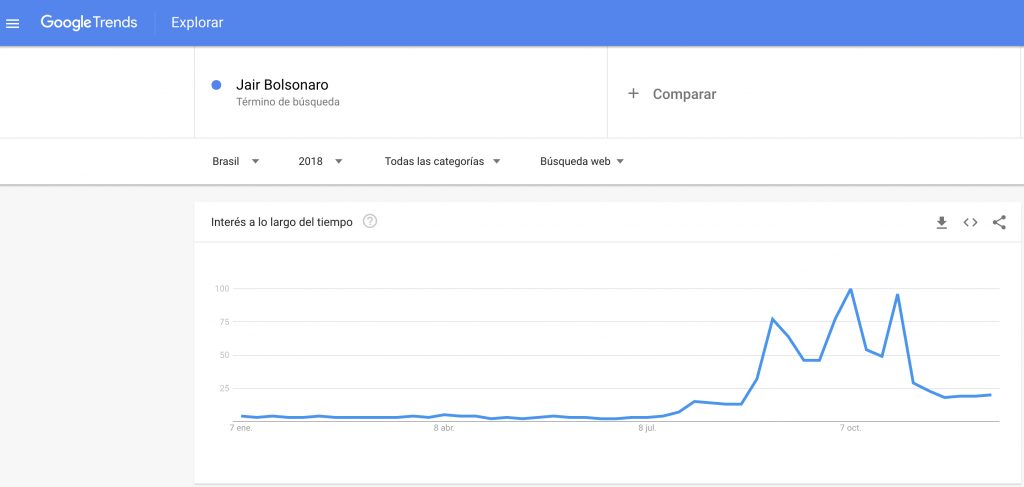Viewport: 1024px width, 487px height.
Task: Expand Todas las categorías dropdown
Action: pos(442,161)
